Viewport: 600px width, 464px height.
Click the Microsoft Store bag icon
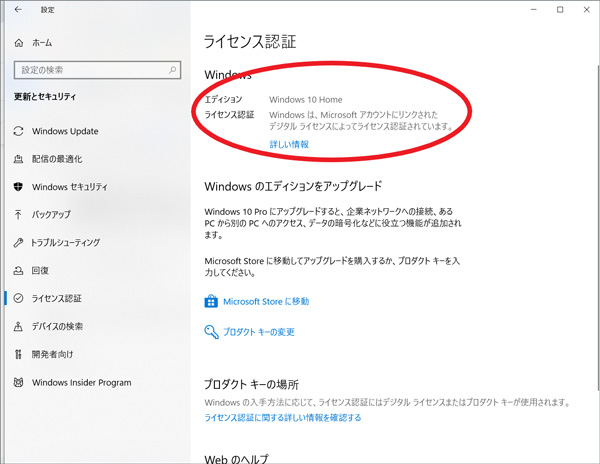211,301
